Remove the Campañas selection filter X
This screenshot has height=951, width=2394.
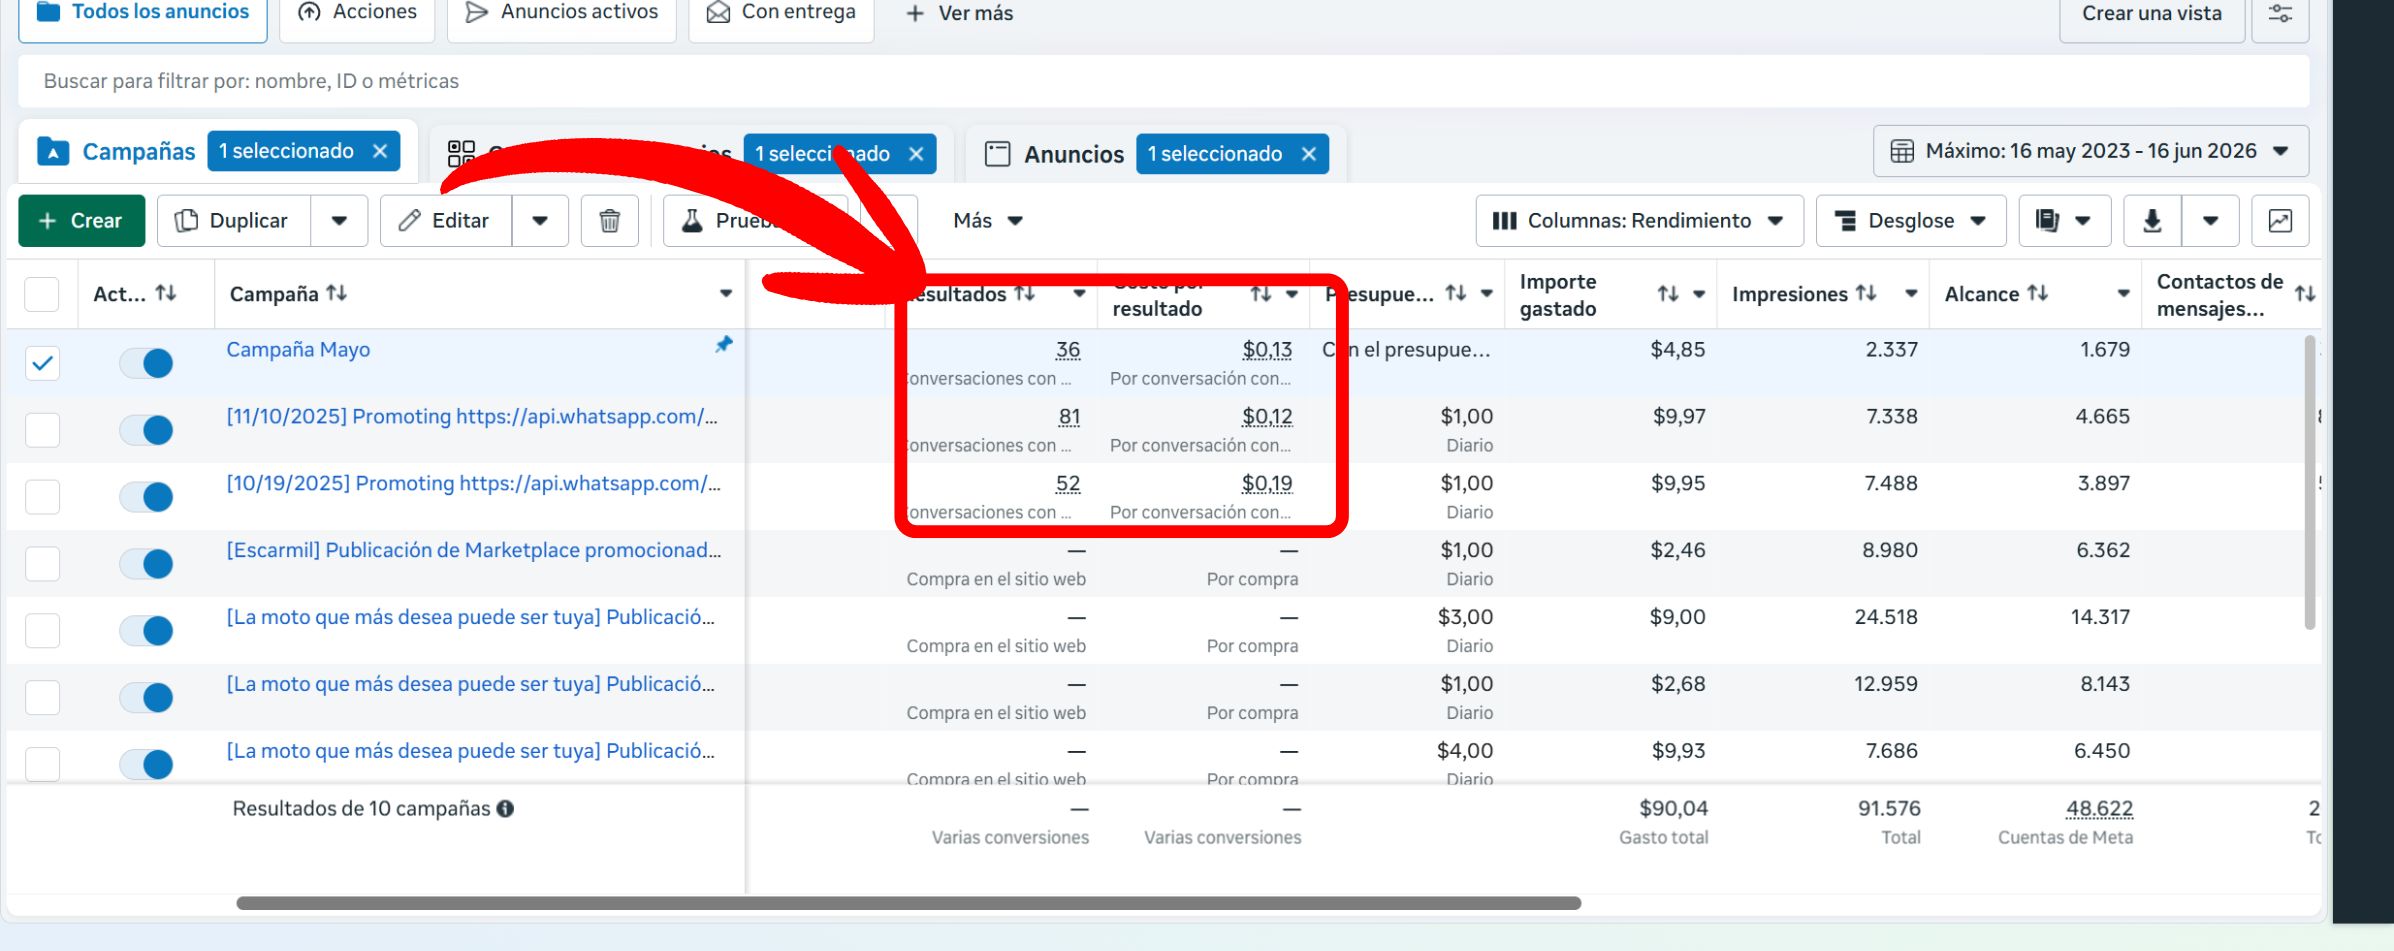tap(380, 151)
